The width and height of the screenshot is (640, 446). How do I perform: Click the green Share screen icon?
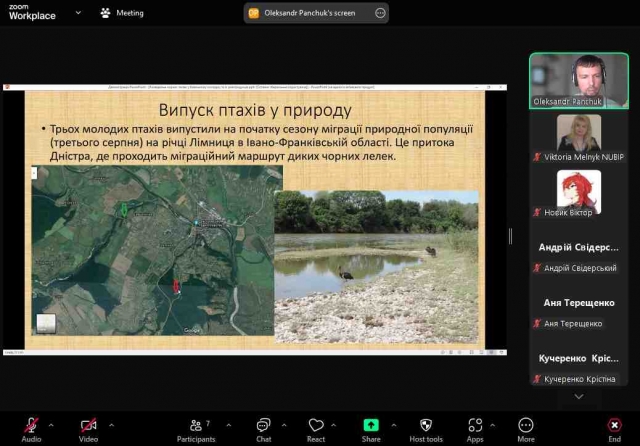point(371,426)
